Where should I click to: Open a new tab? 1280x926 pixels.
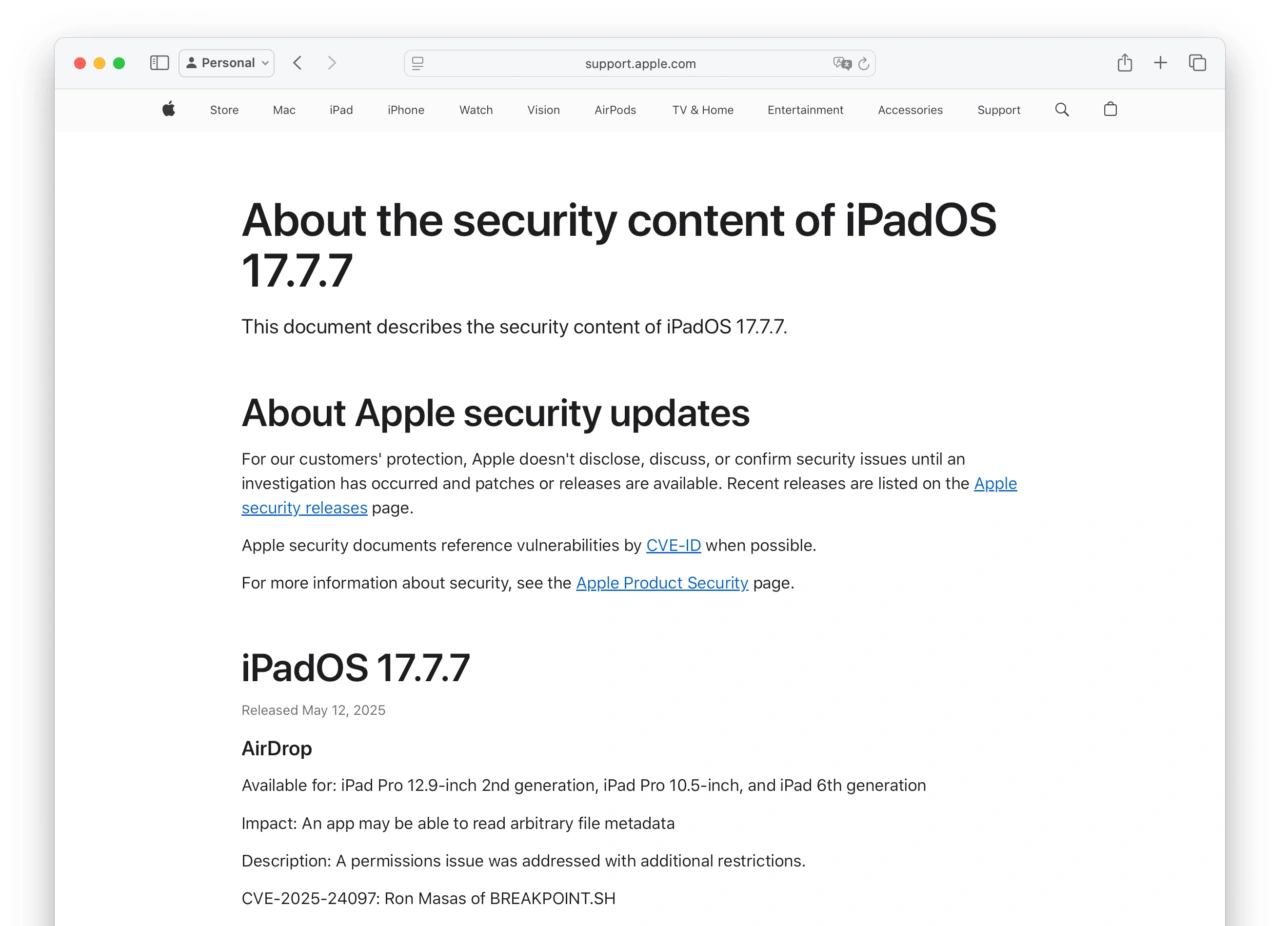(x=1160, y=63)
